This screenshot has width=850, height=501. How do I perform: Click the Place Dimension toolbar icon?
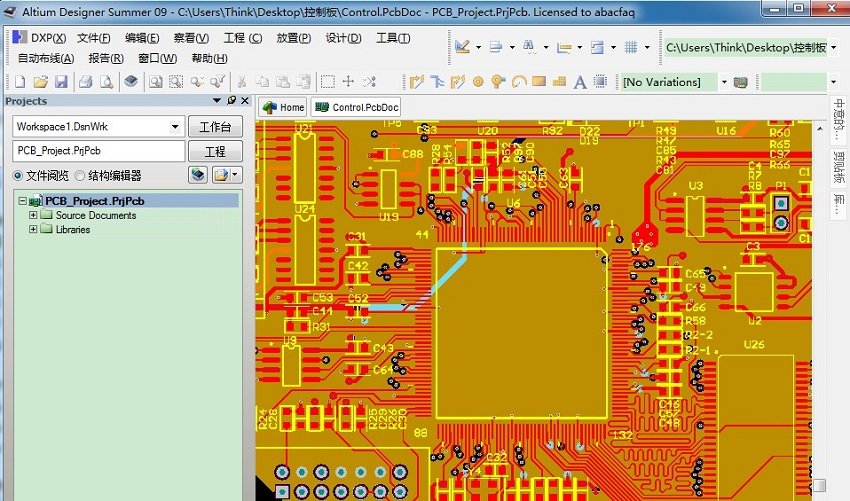(564, 48)
